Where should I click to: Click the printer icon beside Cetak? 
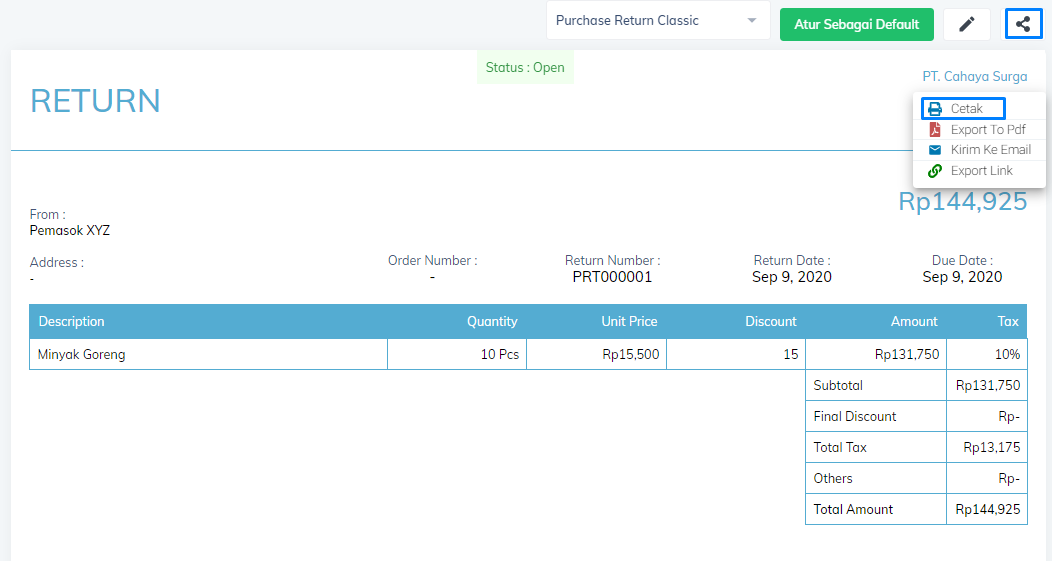tap(935, 109)
